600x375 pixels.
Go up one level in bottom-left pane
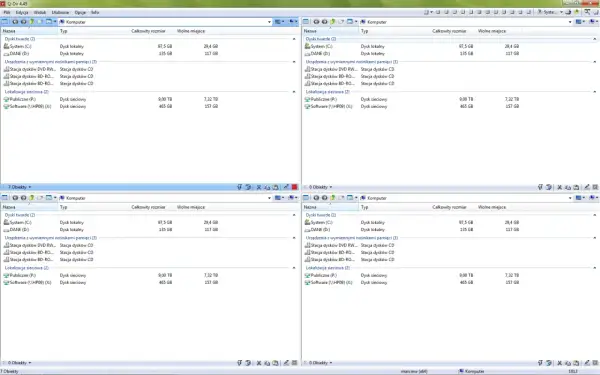pyautogui.click(x=32, y=198)
